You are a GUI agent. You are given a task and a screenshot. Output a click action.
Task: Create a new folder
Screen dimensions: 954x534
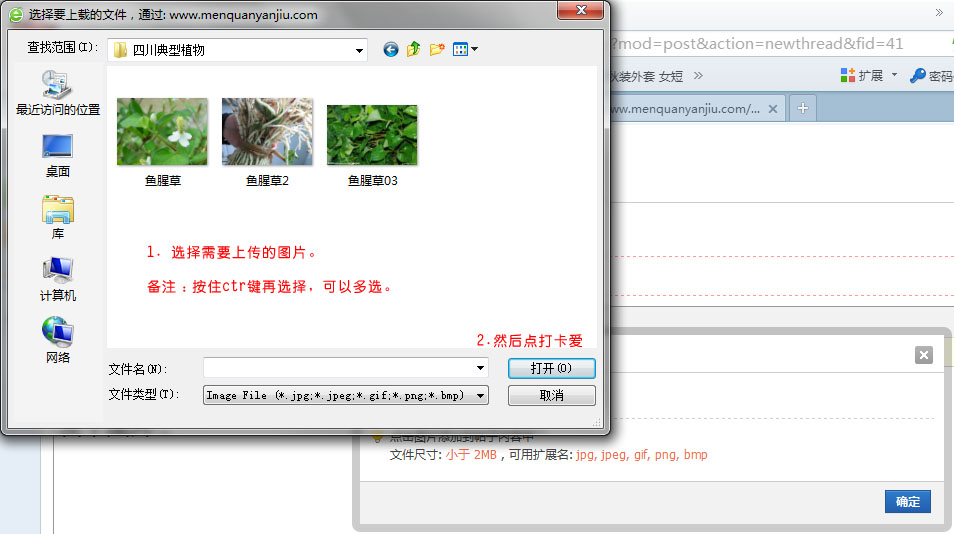pyautogui.click(x=437, y=49)
